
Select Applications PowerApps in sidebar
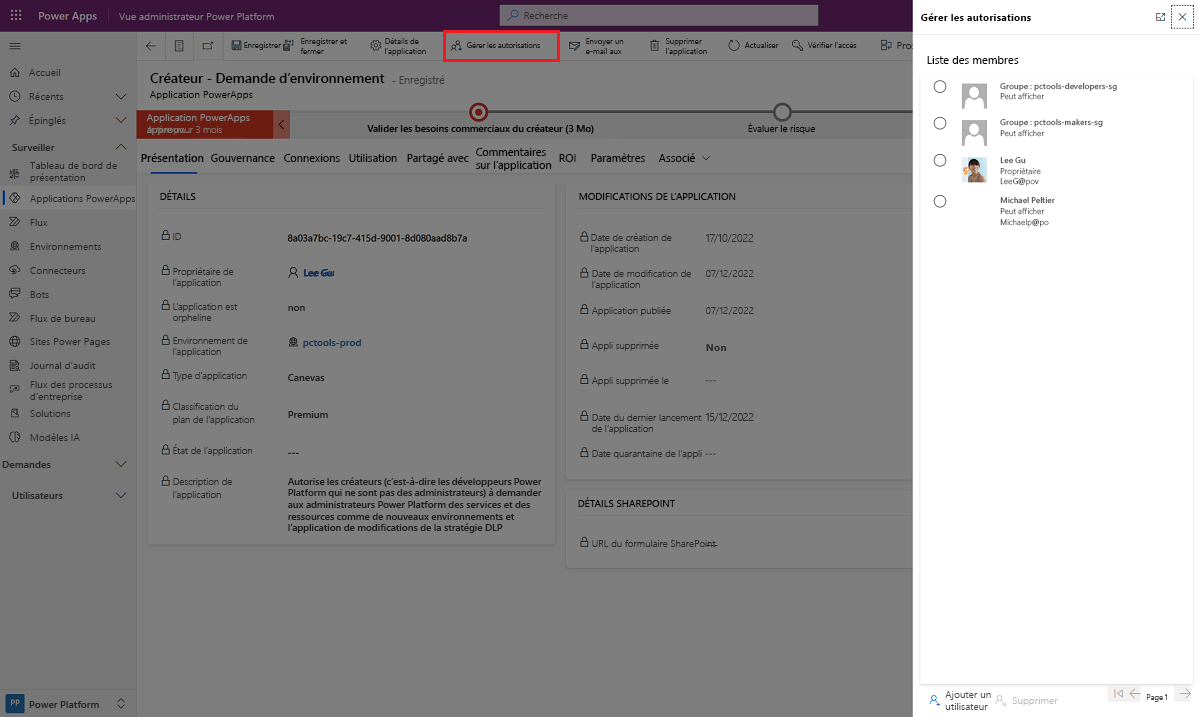click(68, 198)
